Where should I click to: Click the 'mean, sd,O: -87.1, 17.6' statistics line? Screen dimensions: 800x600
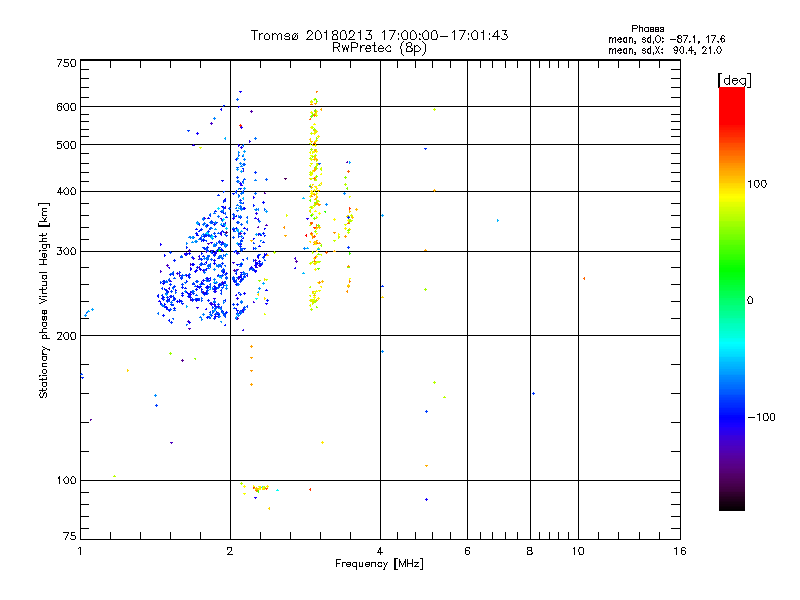[x=666, y=39]
